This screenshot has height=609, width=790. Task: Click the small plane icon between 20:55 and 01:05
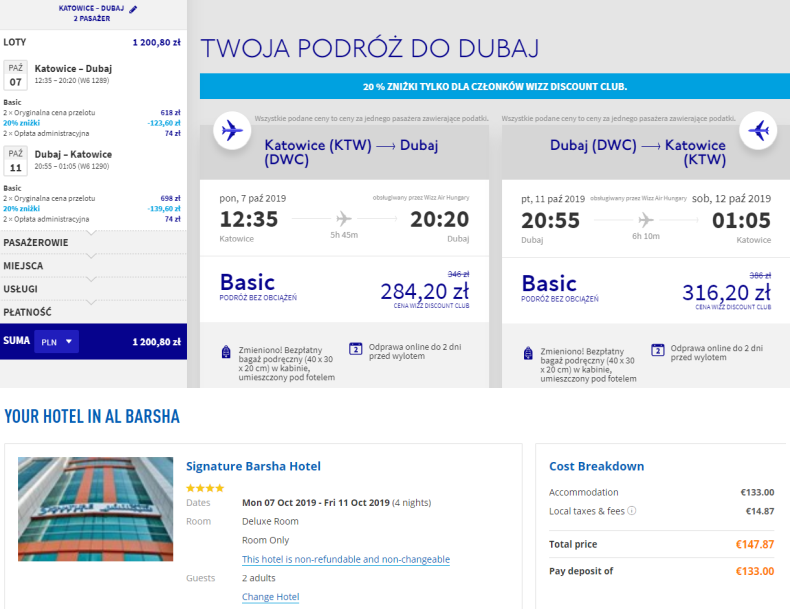click(646, 220)
